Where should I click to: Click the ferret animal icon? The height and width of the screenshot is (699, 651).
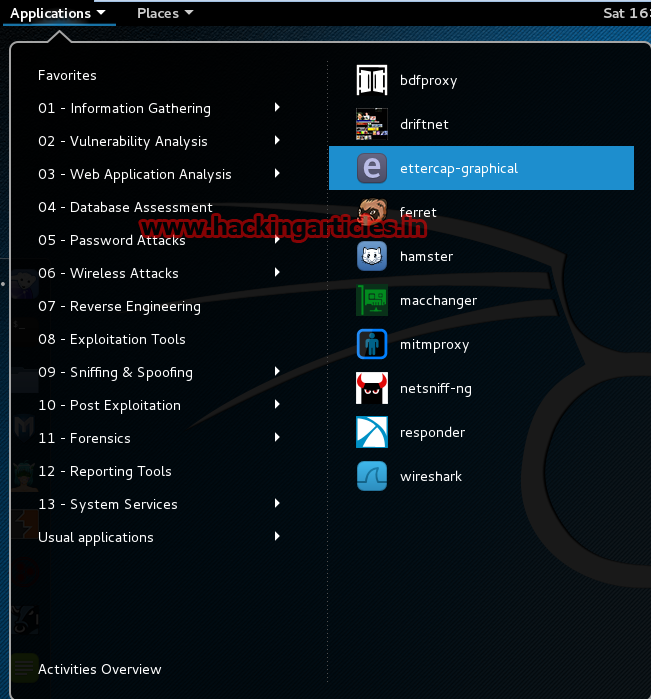pyautogui.click(x=372, y=211)
